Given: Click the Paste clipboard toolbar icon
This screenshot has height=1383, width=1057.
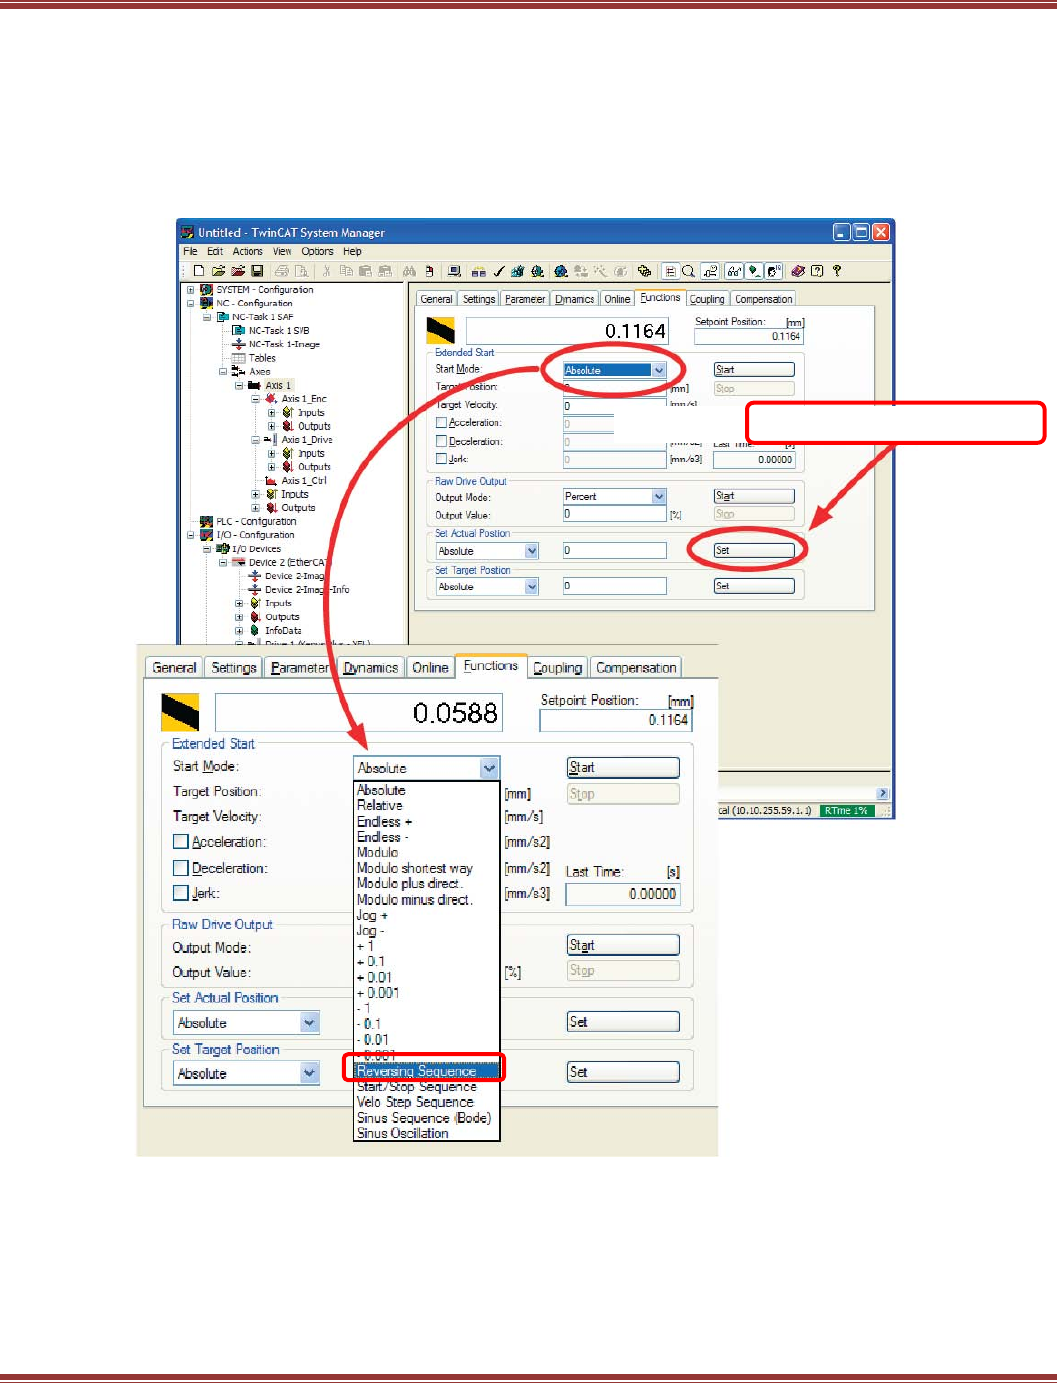Looking at the screenshot, I should 365,270.
